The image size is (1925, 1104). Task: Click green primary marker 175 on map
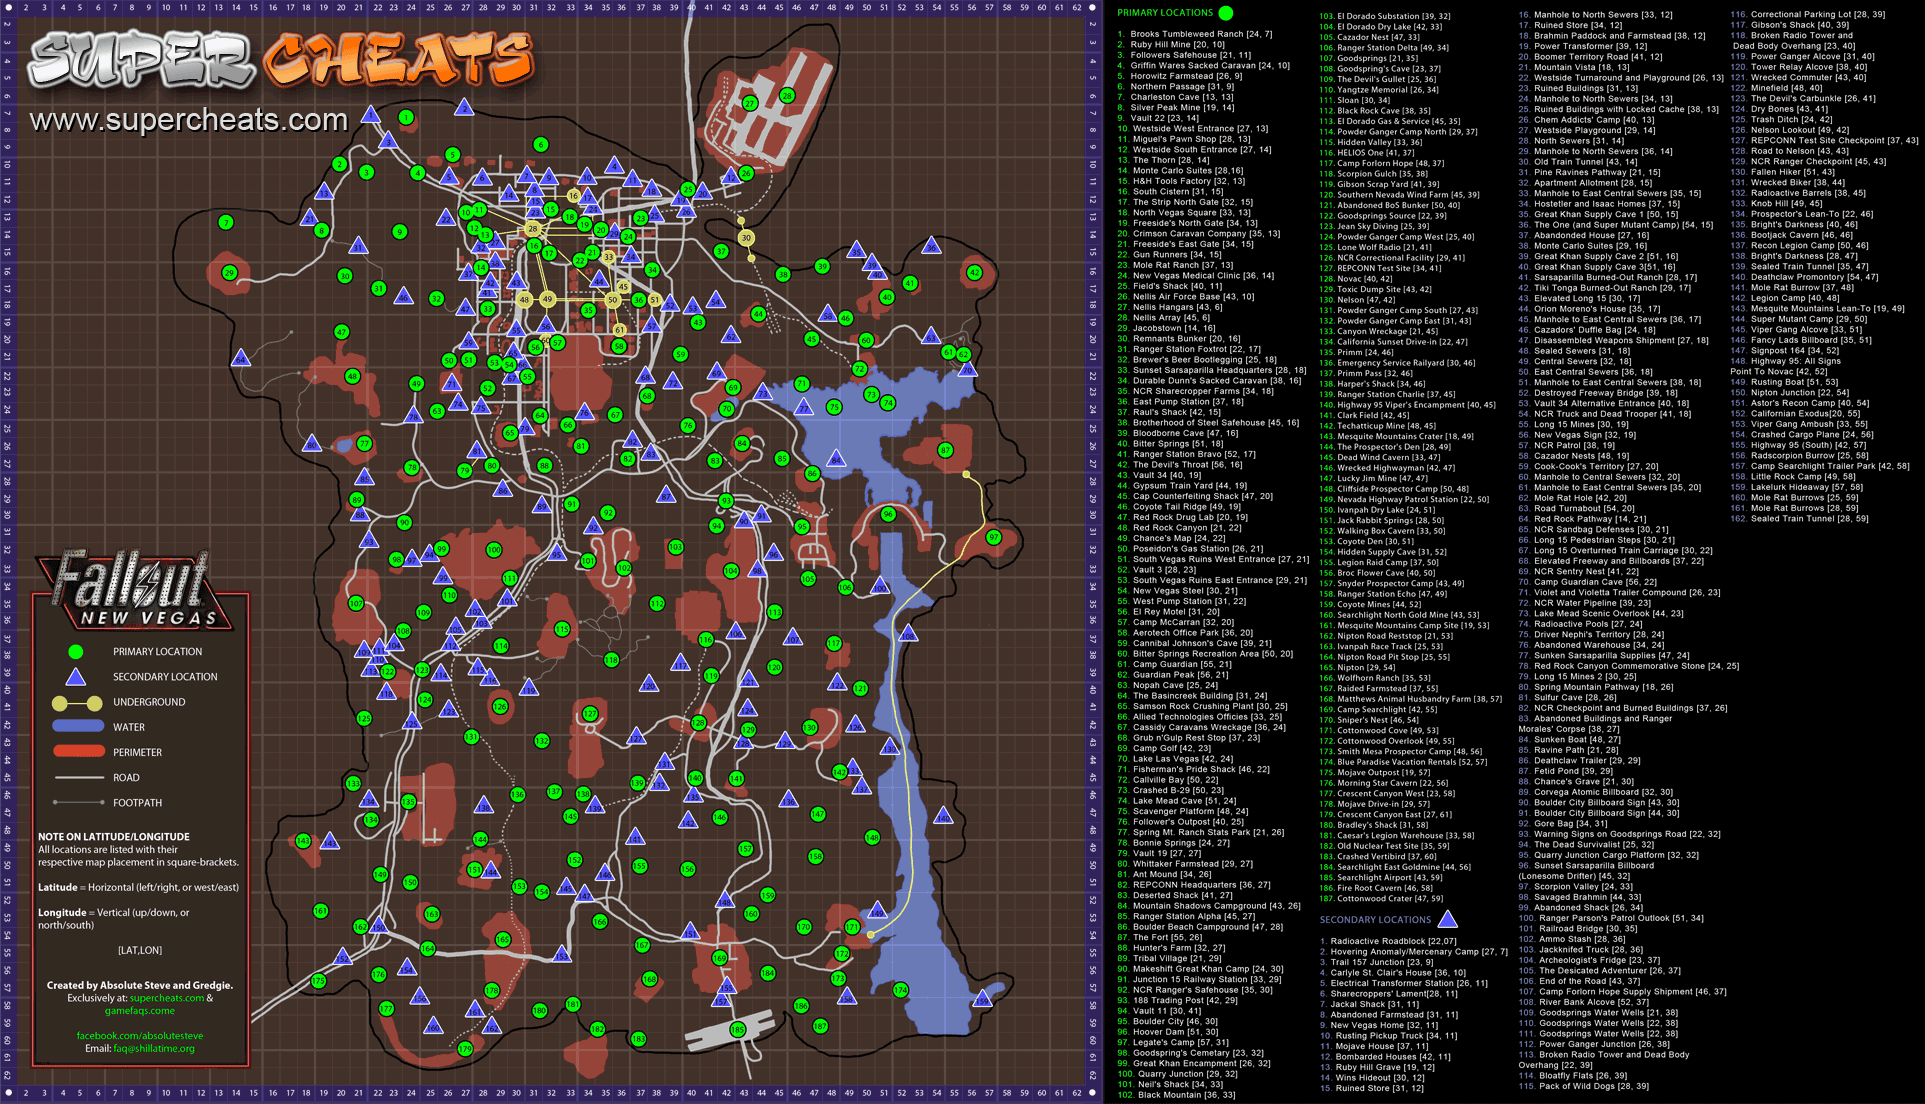319,981
